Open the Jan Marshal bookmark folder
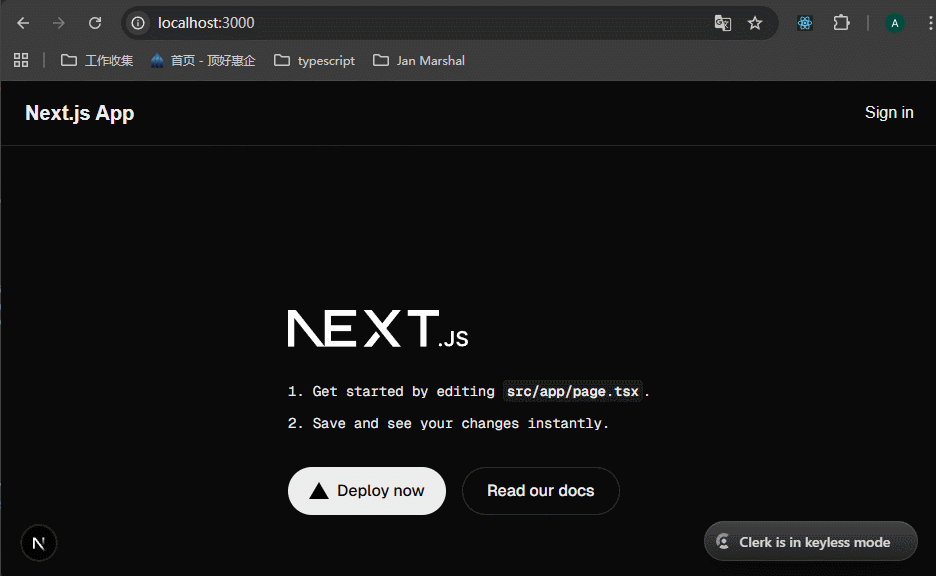The width and height of the screenshot is (936, 576). point(419,60)
